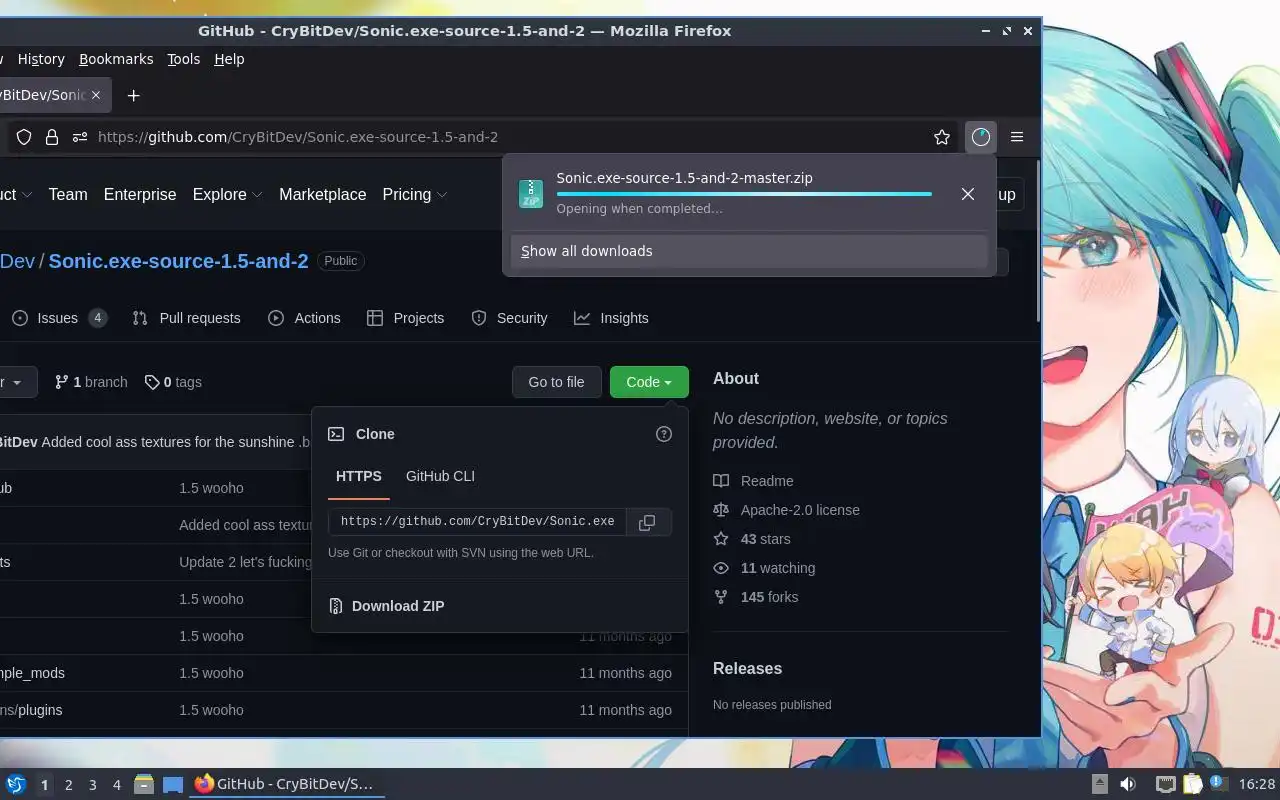Switch to workspace 2 in the pager

click(69, 785)
